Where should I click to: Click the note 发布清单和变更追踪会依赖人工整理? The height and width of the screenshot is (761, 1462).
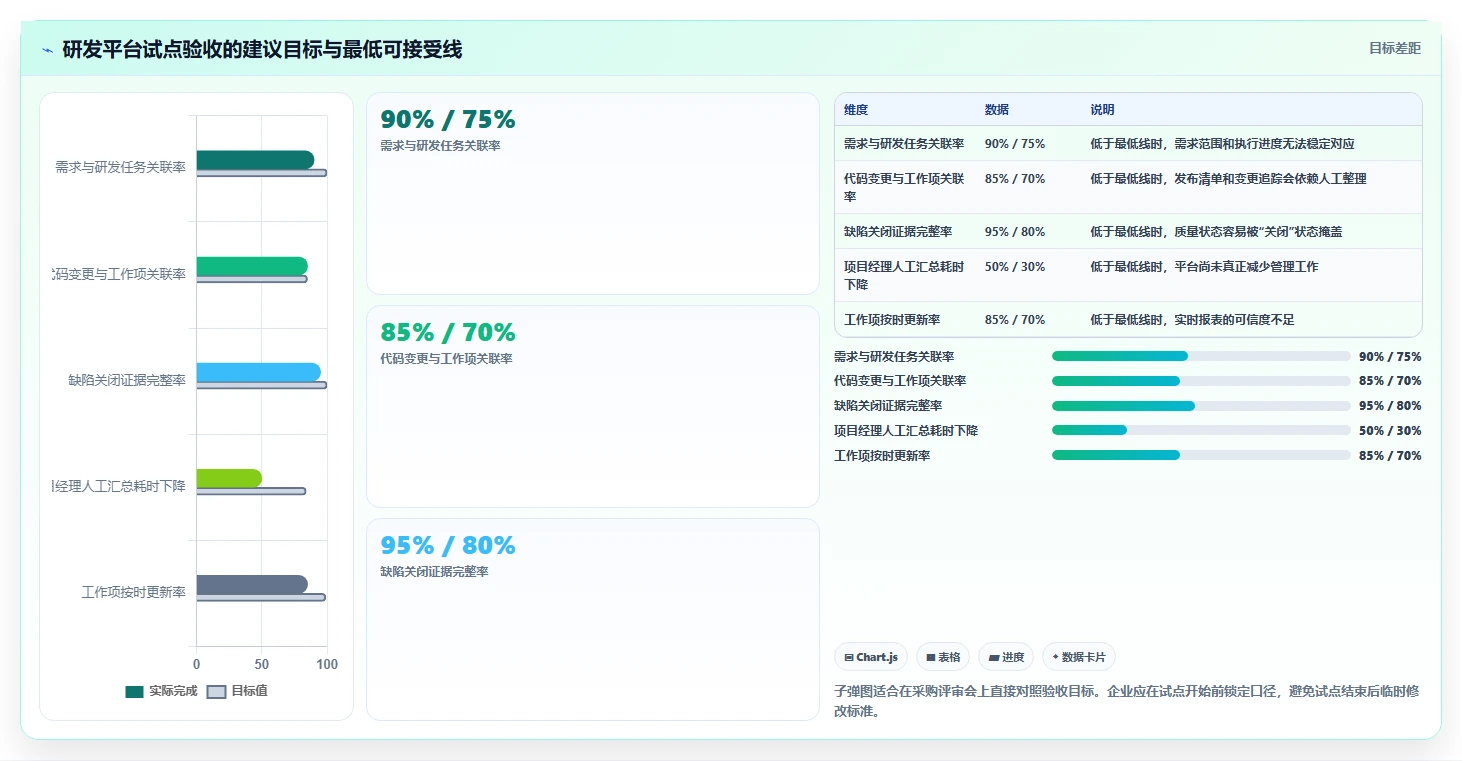pyautogui.click(x=1270, y=179)
